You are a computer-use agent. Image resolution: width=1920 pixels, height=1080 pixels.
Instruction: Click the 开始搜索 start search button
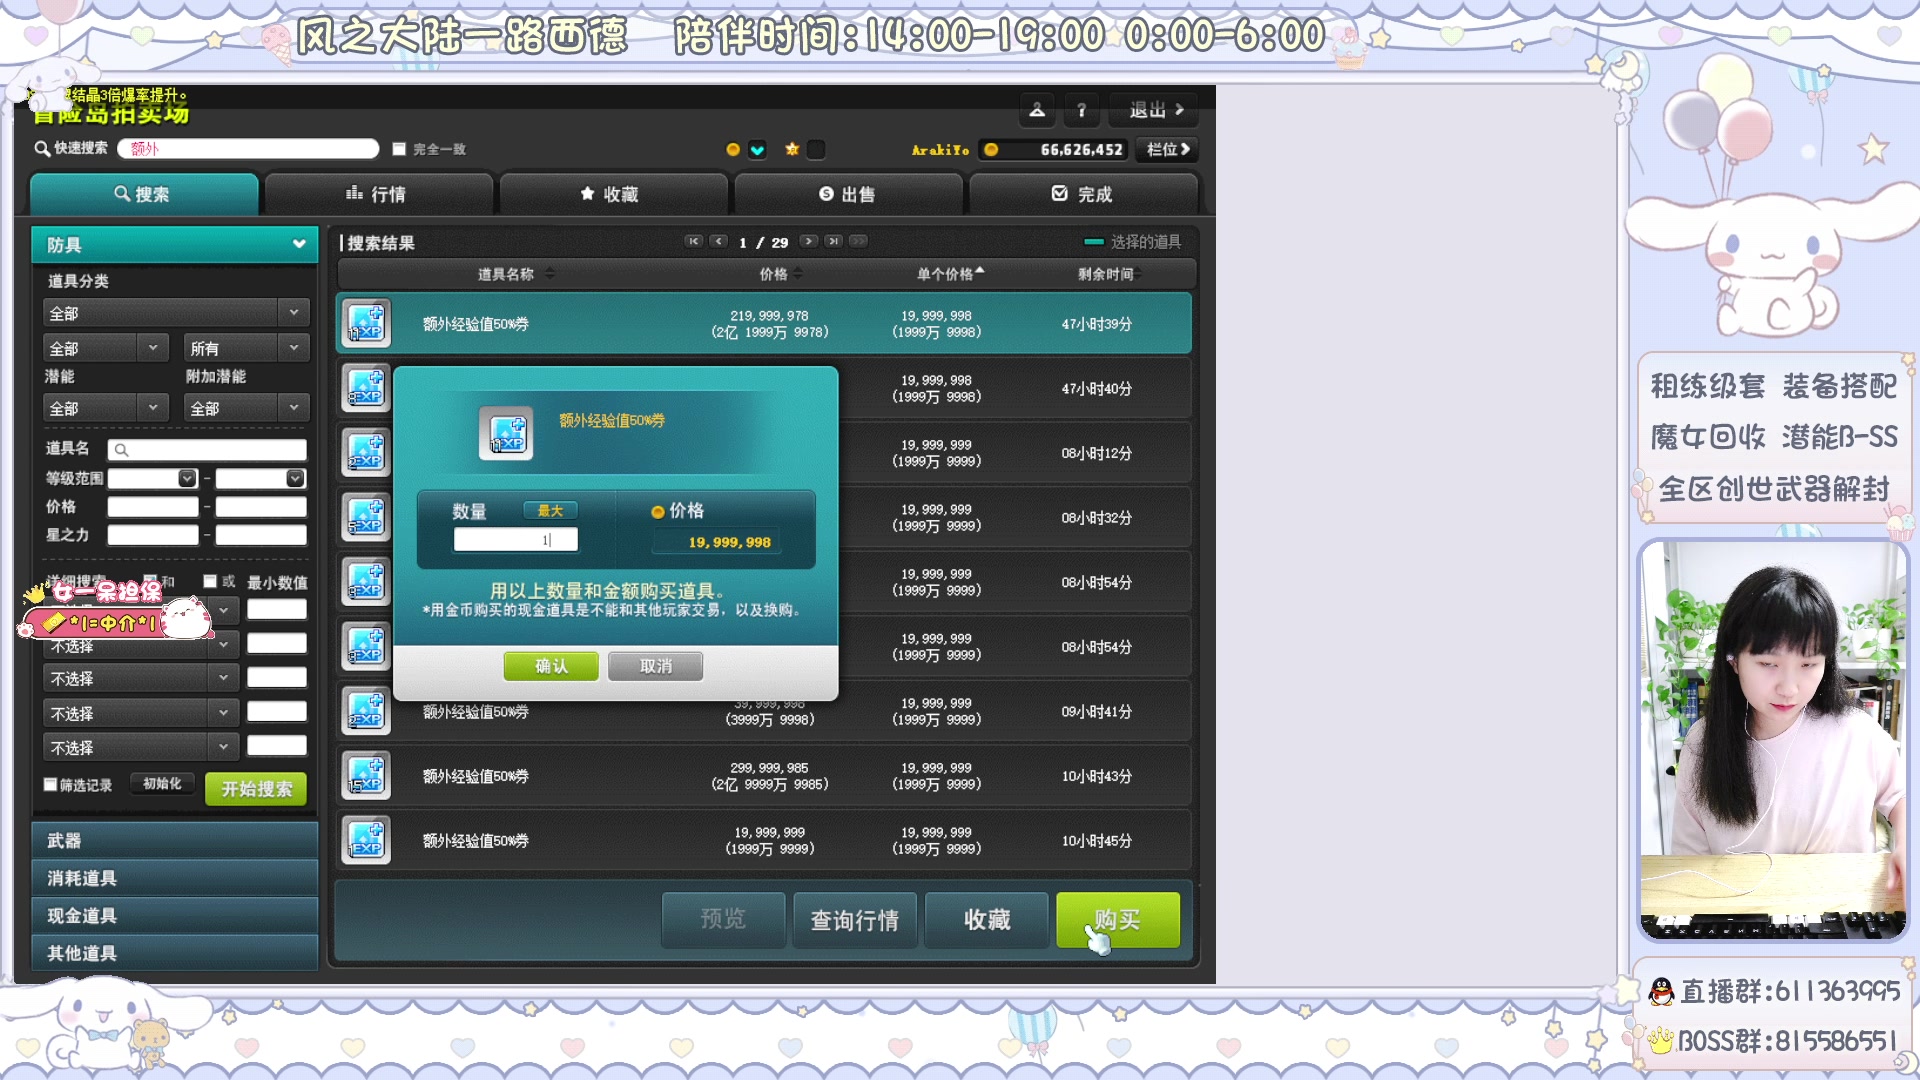tap(256, 789)
